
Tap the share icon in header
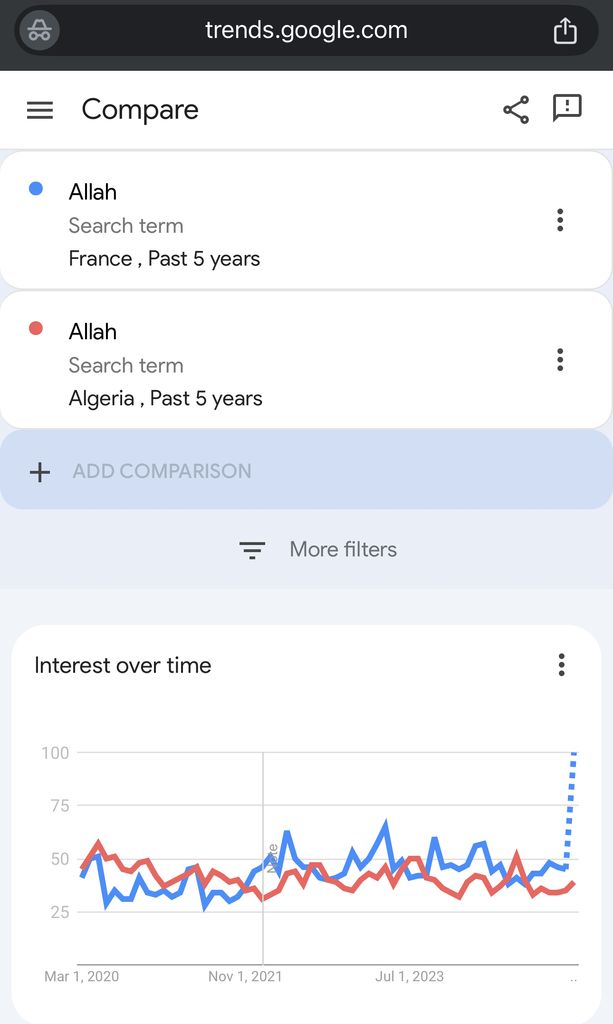click(x=516, y=110)
